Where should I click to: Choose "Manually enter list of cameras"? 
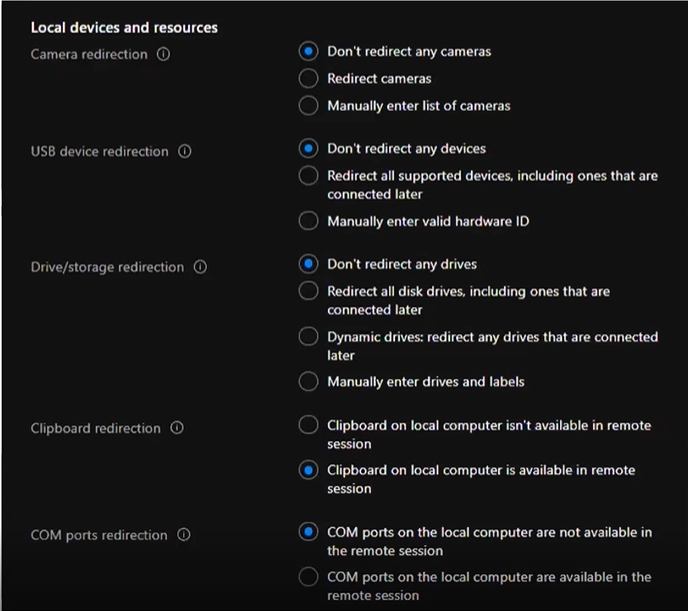point(309,106)
